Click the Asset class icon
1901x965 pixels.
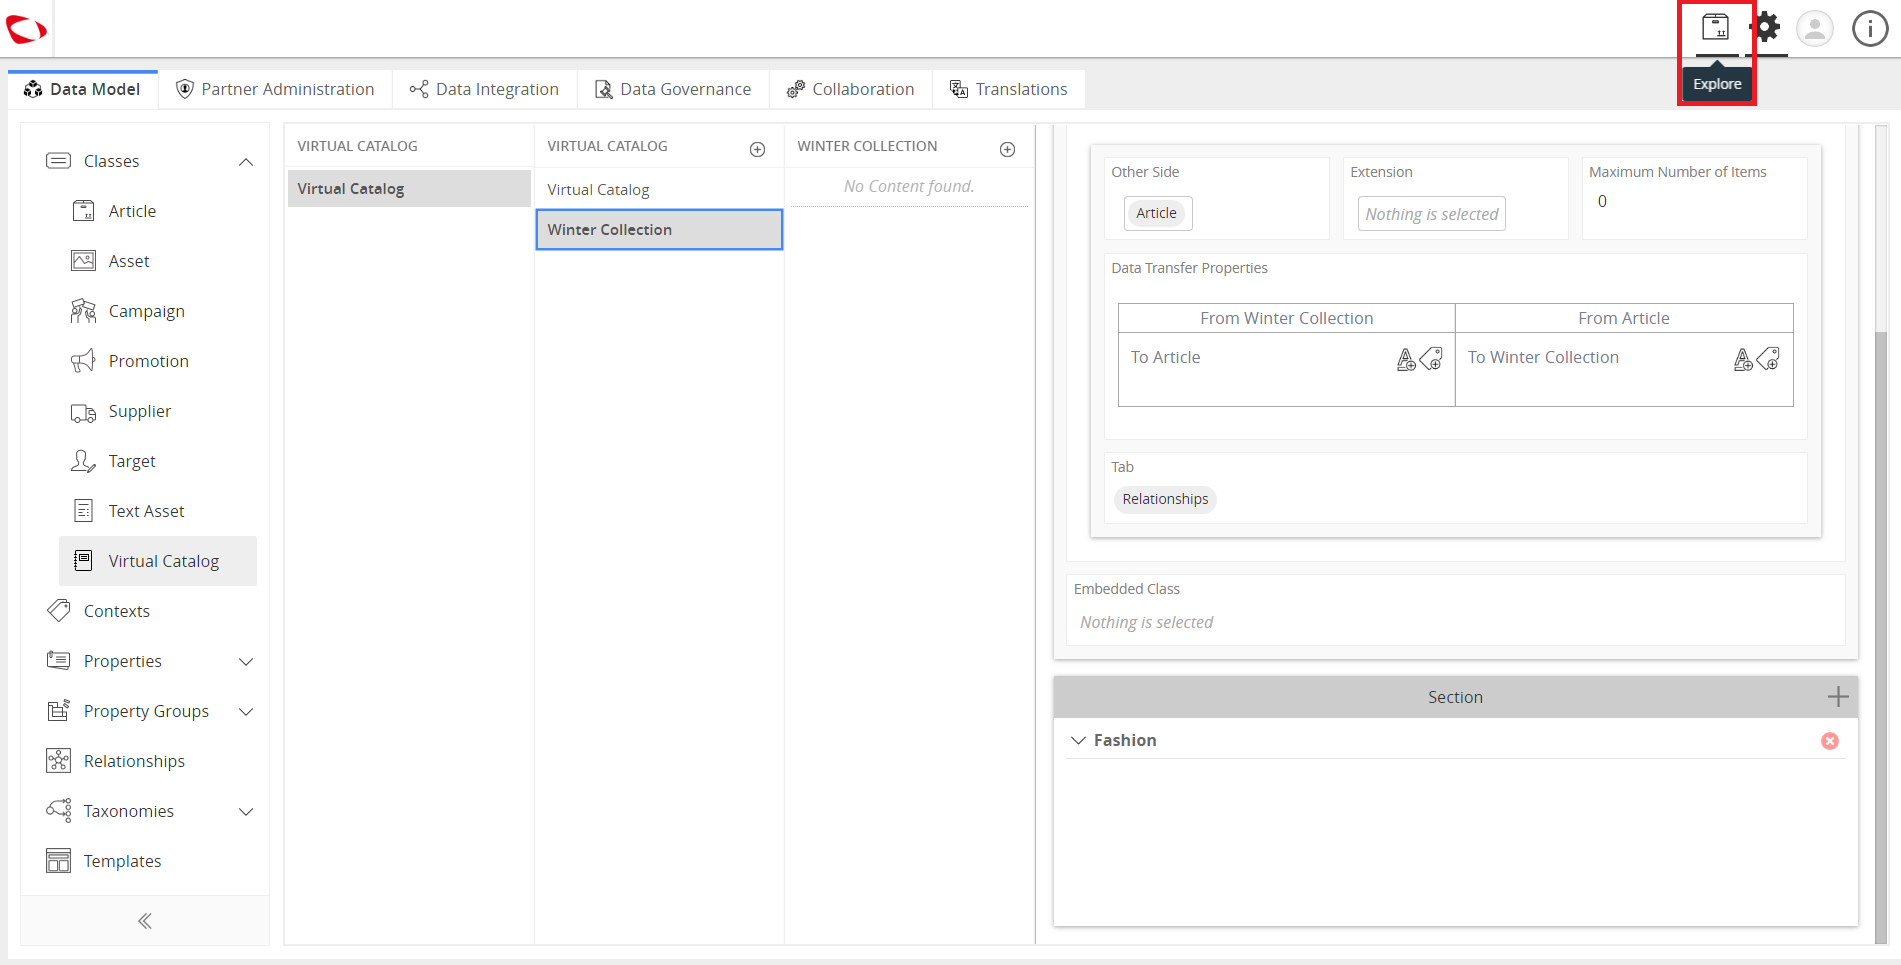click(83, 261)
